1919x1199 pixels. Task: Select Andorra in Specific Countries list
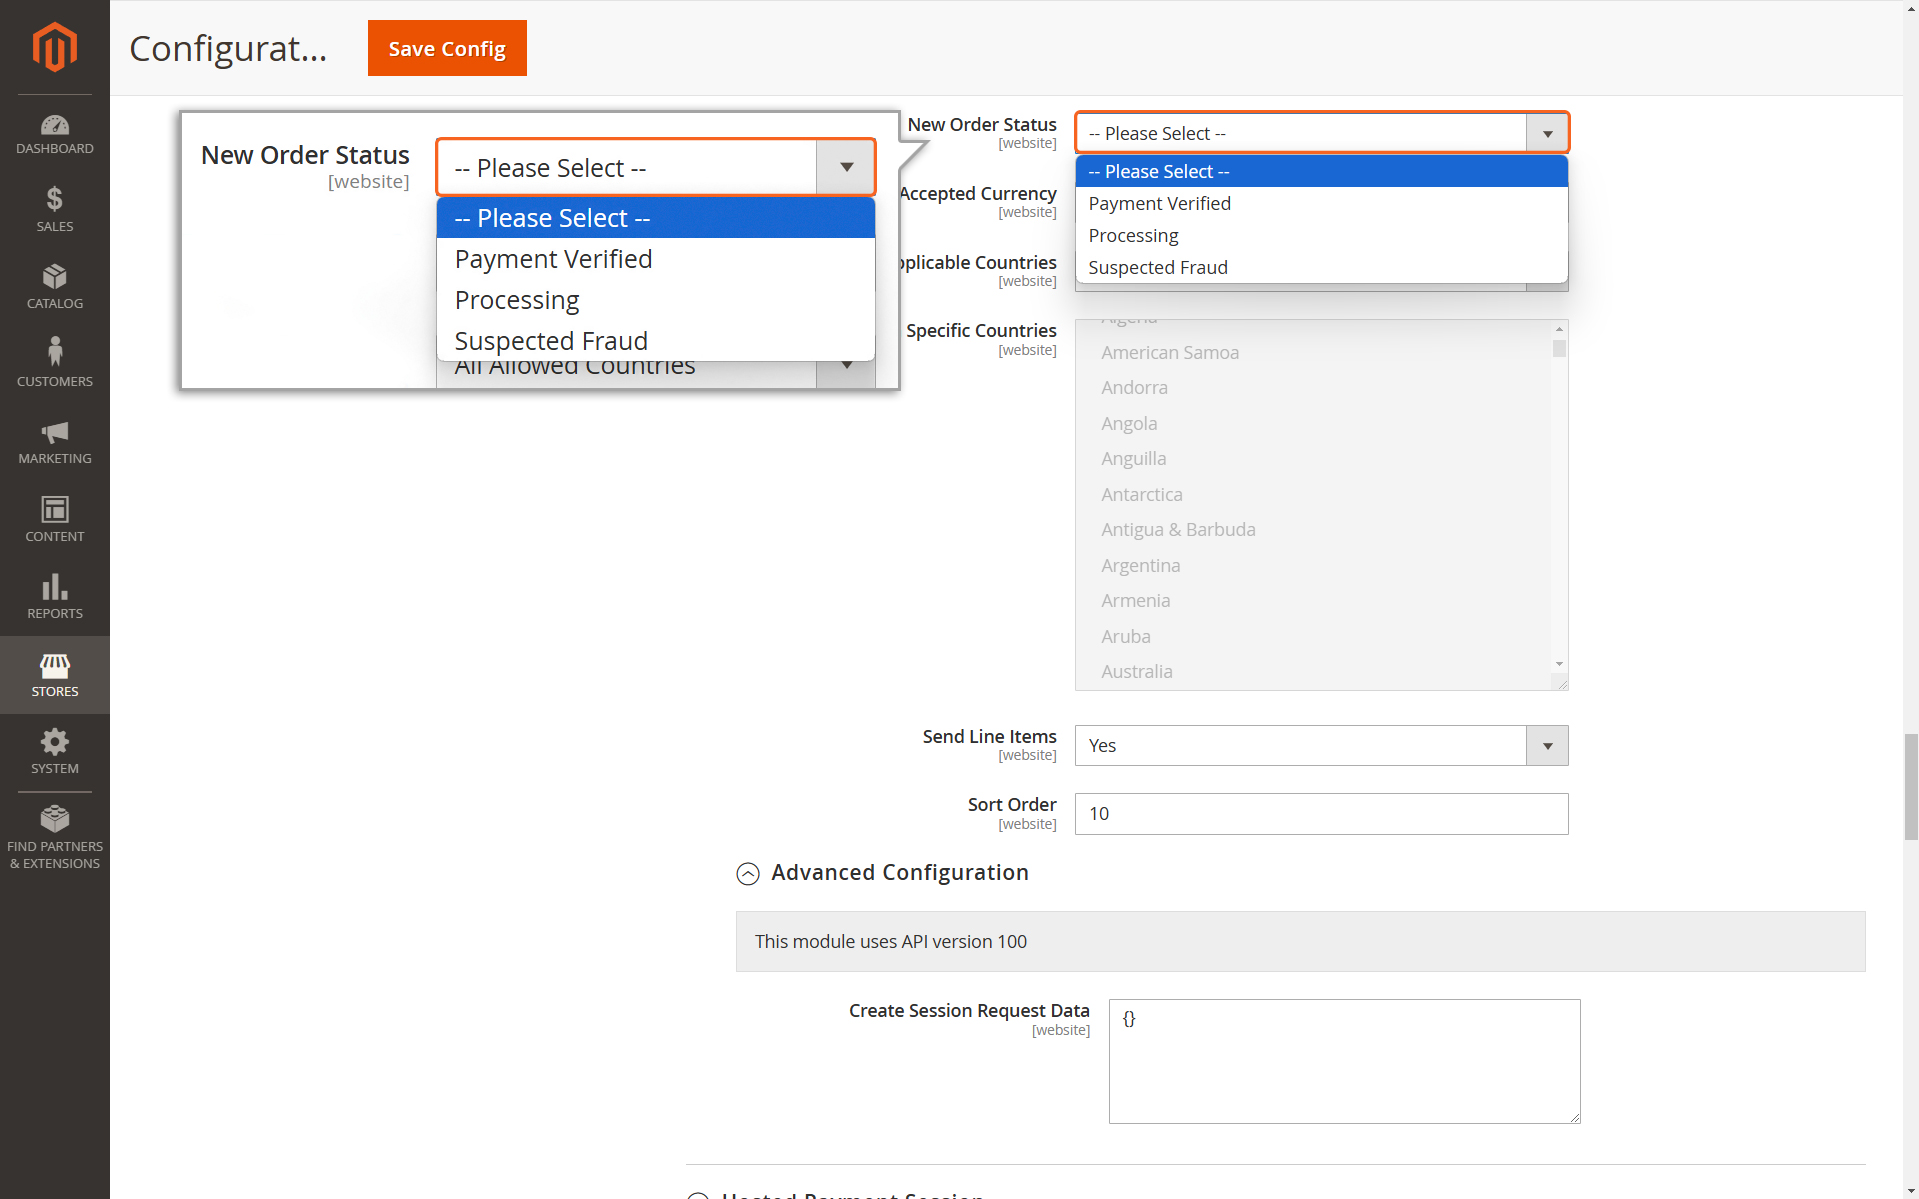tap(1134, 388)
